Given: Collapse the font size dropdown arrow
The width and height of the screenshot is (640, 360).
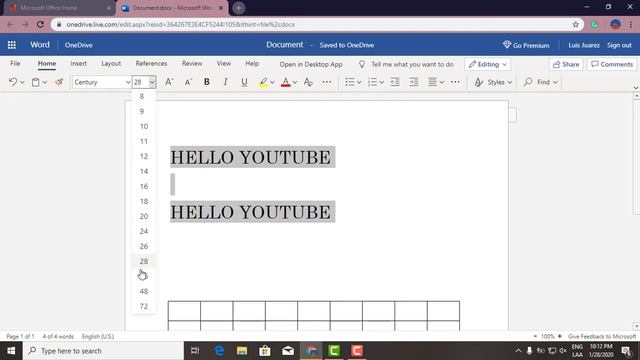Looking at the screenshot, I should tap(152, 82).
